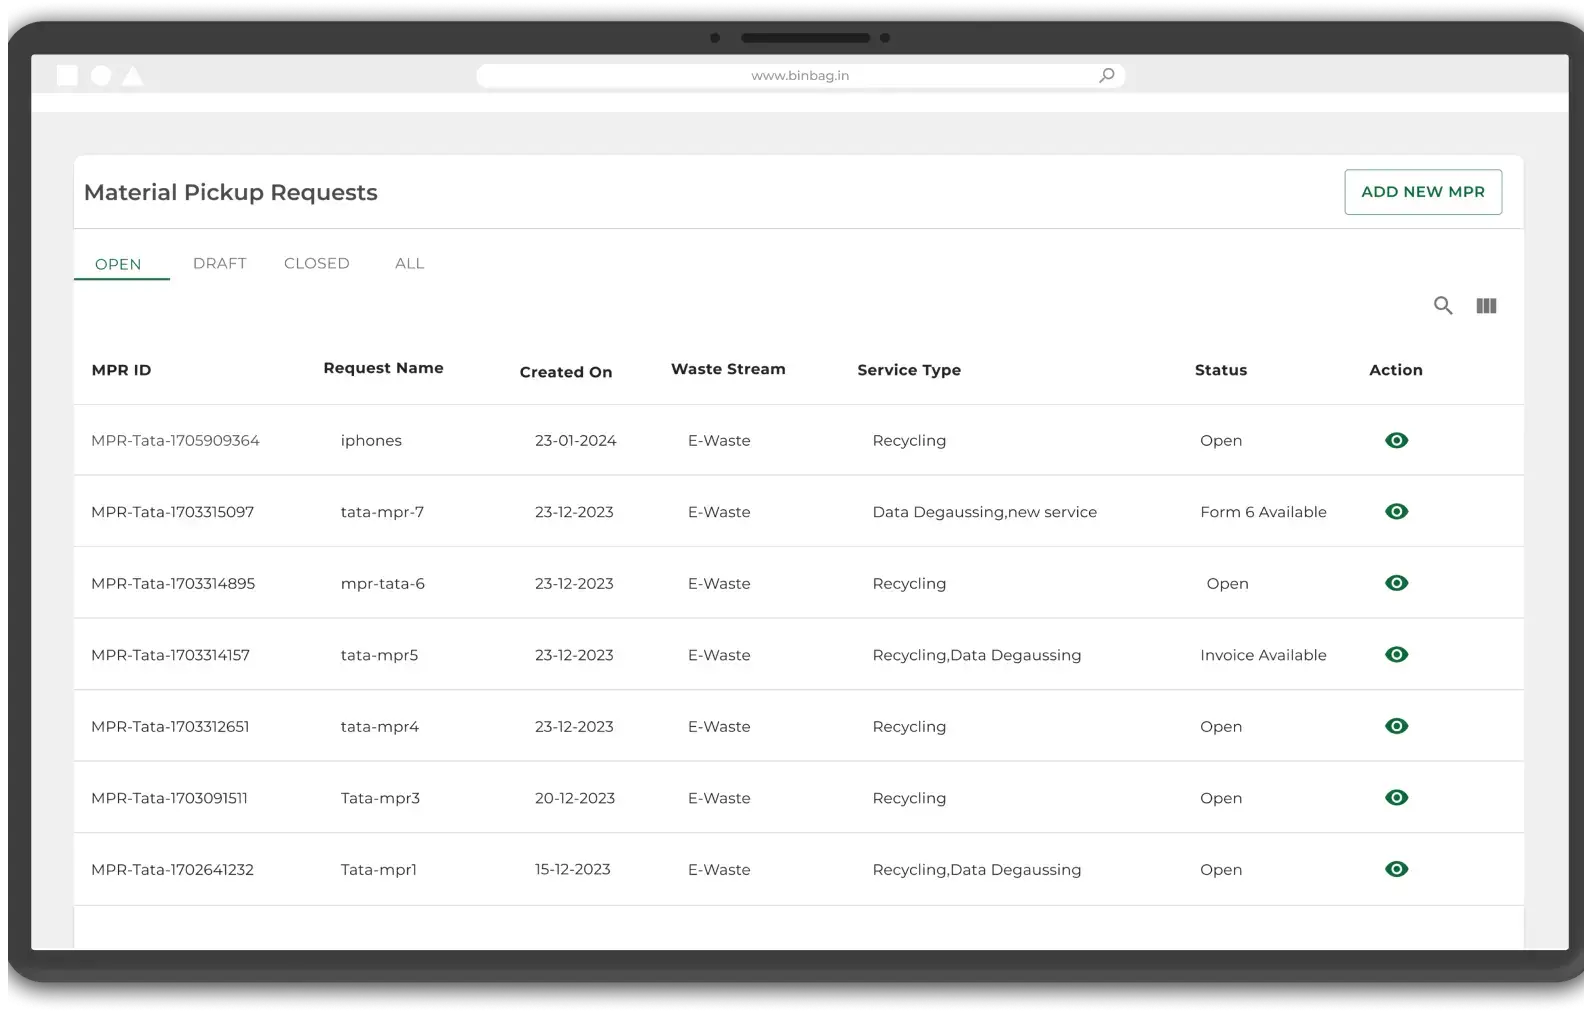Image resolution: width=1584 pixels, height=1012 pixels.
Task: Click the eye icon for iphones request
Action: point(1396,441)
